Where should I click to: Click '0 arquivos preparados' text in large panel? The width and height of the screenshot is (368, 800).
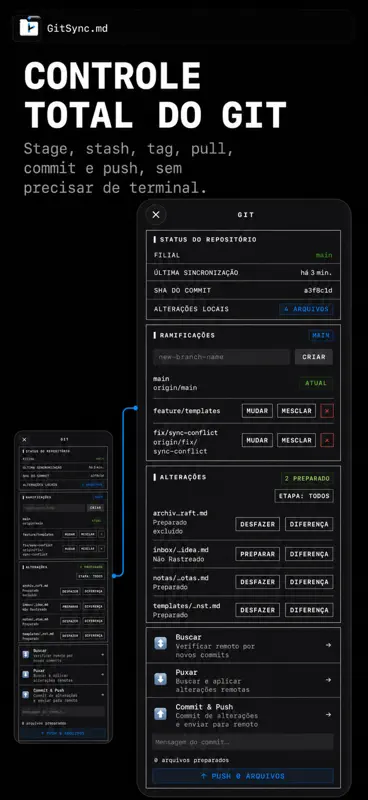pyautogui.click(x=191, y=760)
